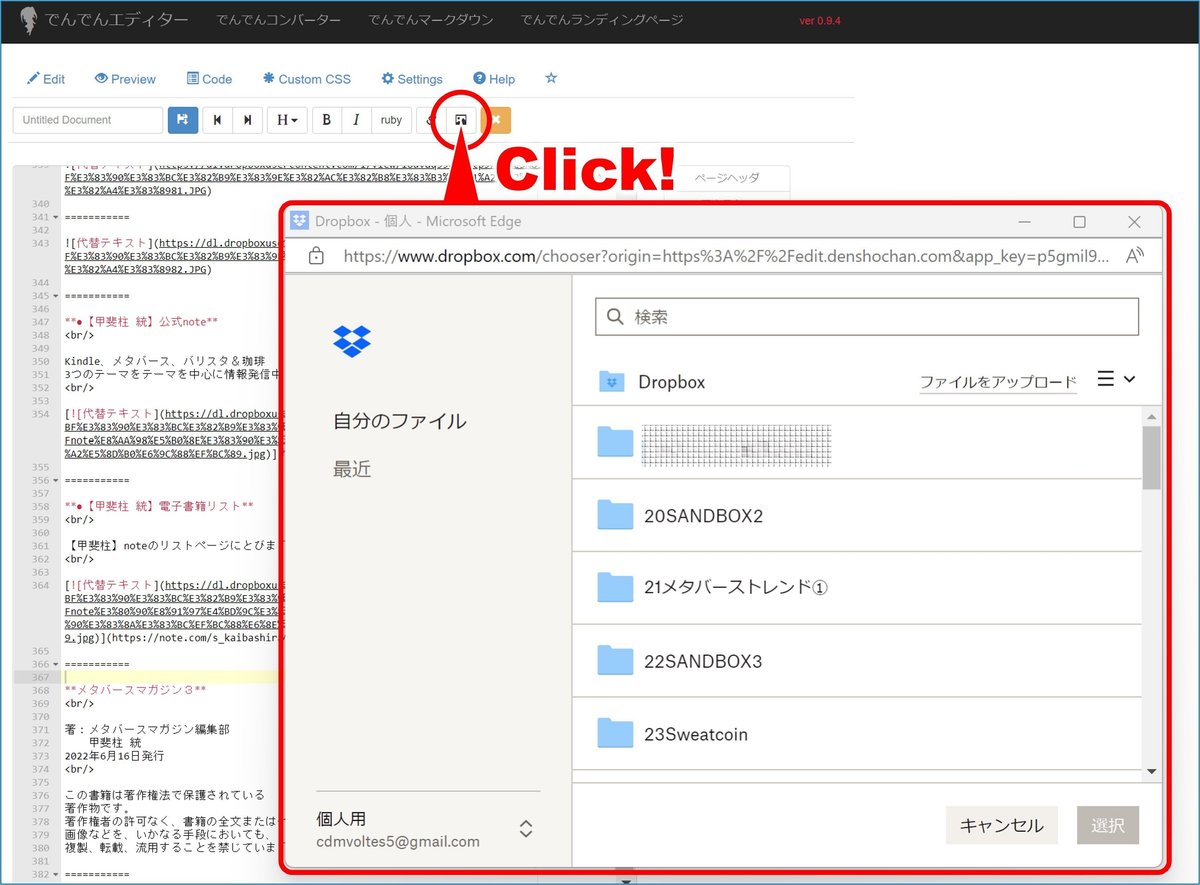Open the 21メタバーストレンド① folder
Screen dimensions: 1200x885
pyautogui.click(x=857, y=588)
